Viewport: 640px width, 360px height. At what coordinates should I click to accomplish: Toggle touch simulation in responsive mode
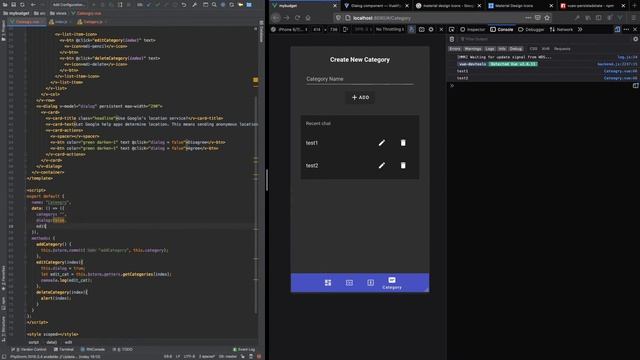[x=411, y=29]
